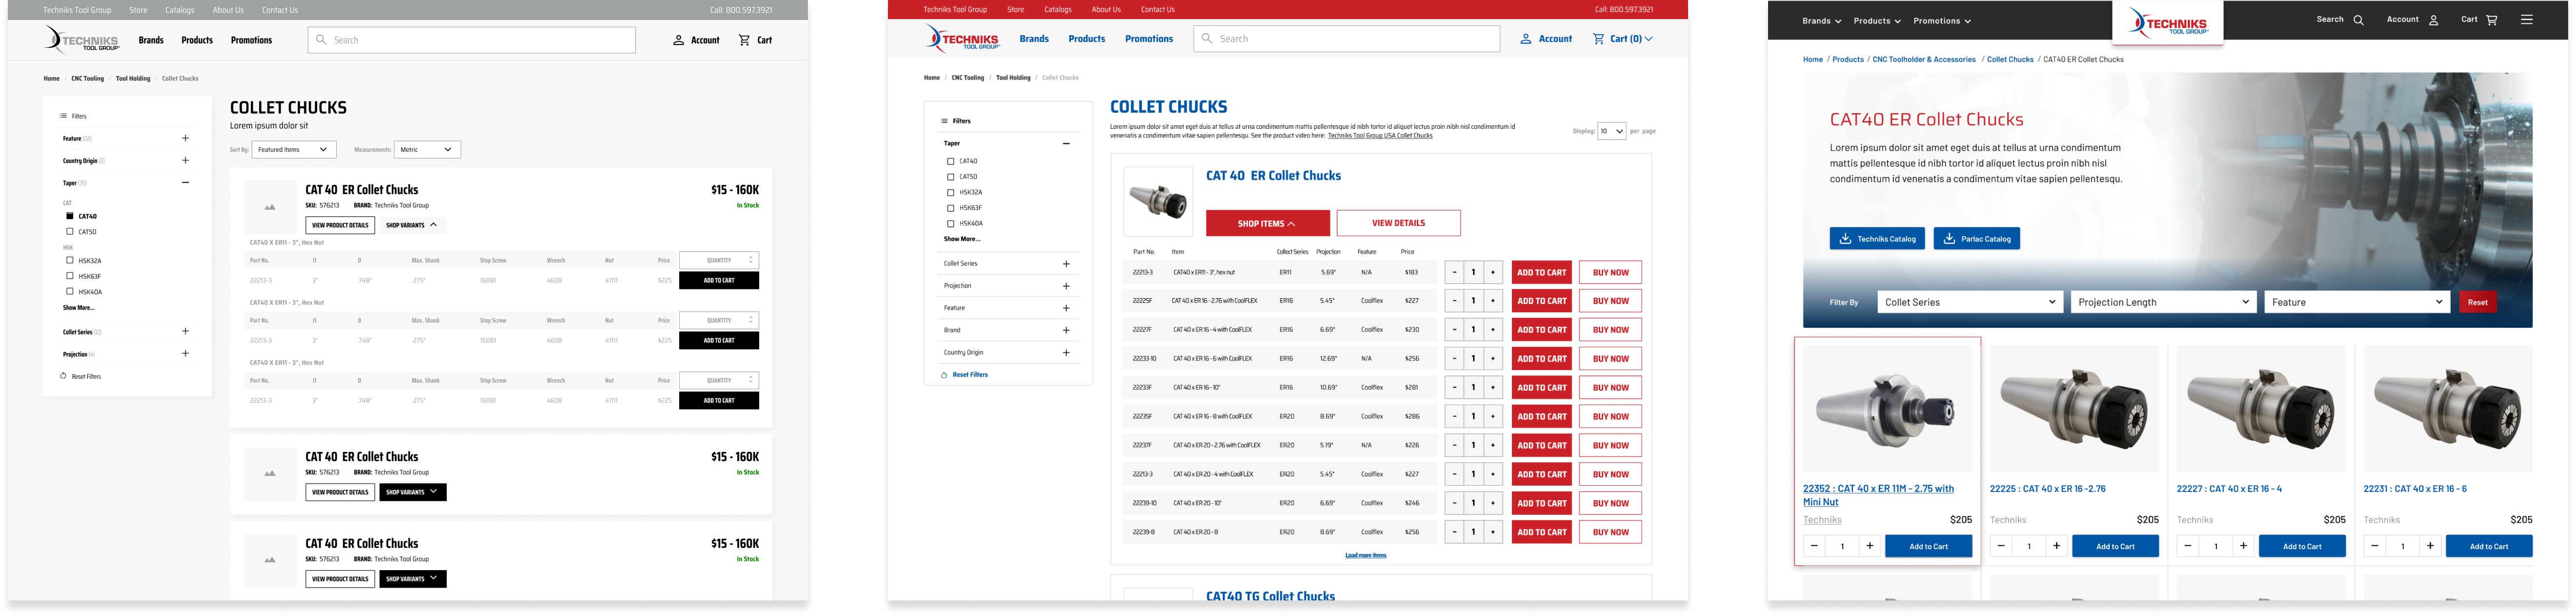Click the Techniks logo on dark header
Screen dimensions: 2576x616
[2167, 22]
